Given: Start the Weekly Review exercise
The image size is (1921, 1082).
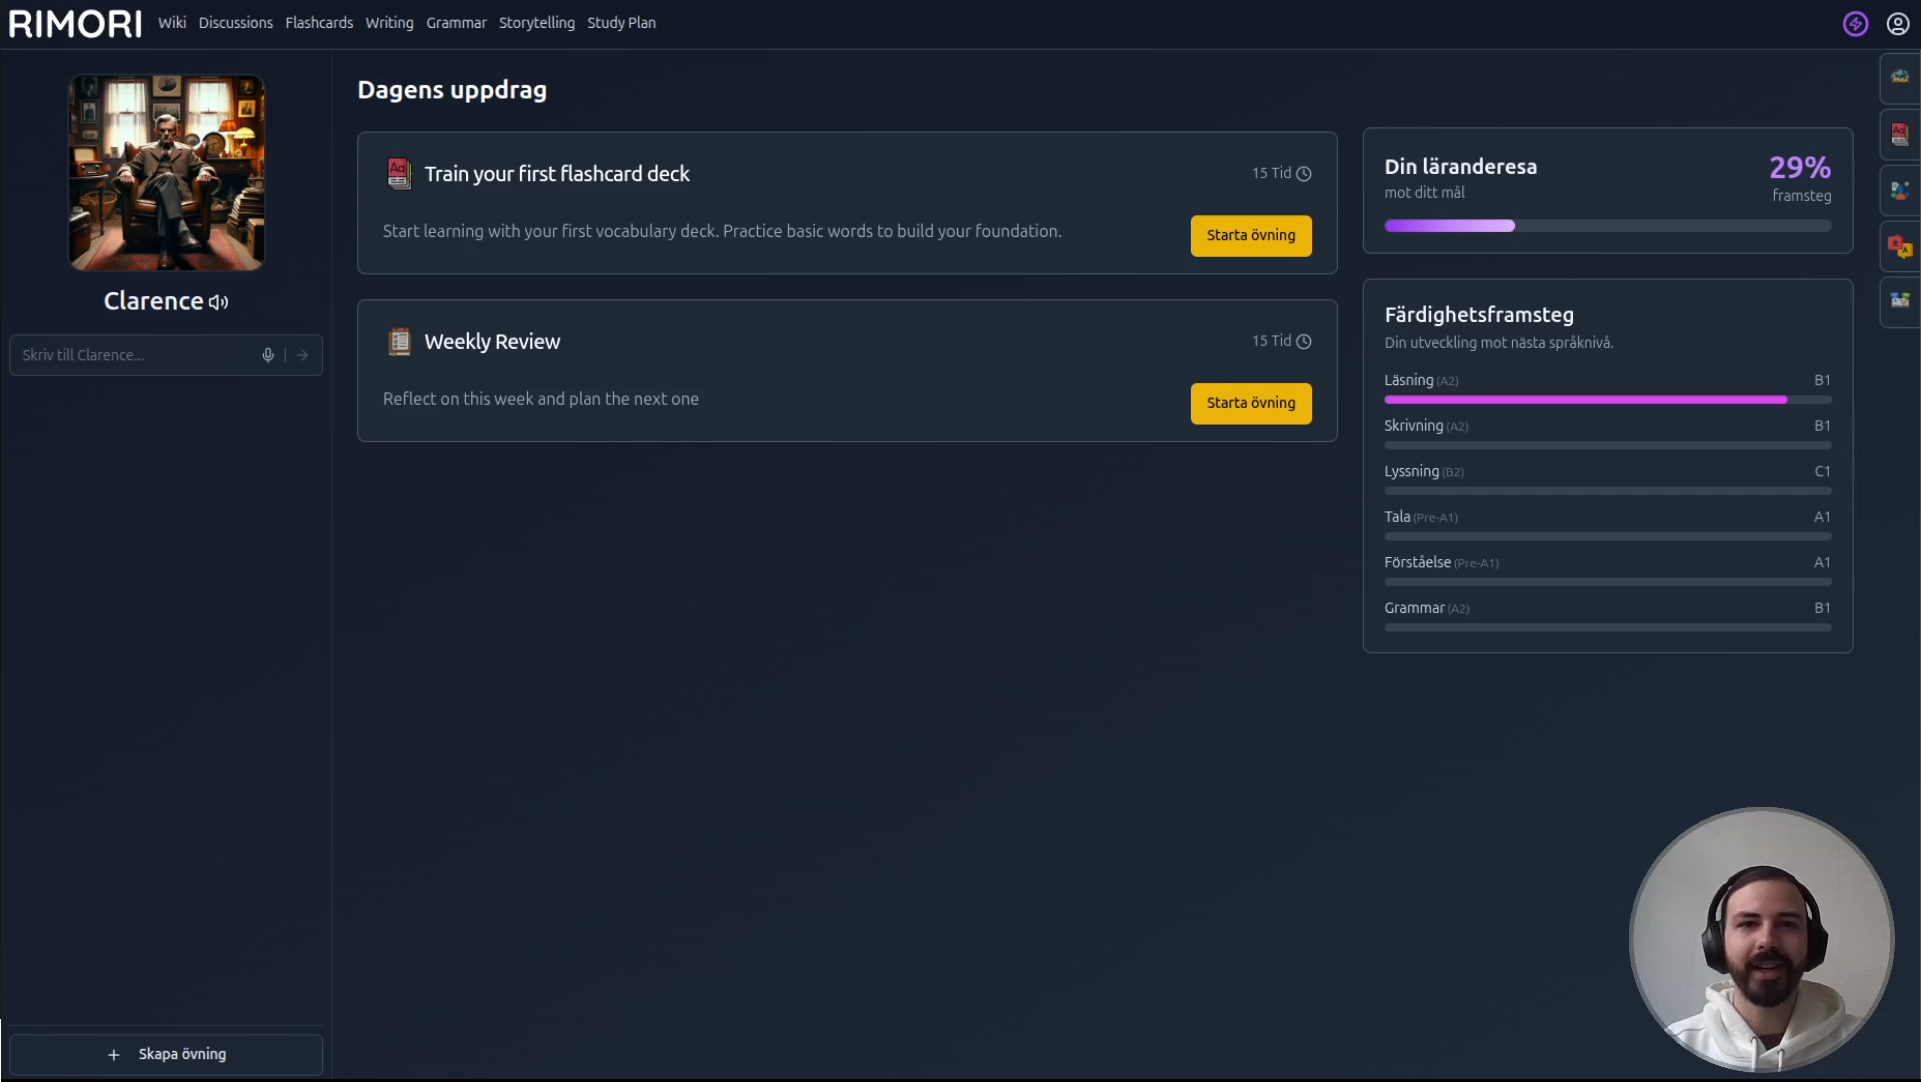Looking at the screenshot, I should point(1250,403).
